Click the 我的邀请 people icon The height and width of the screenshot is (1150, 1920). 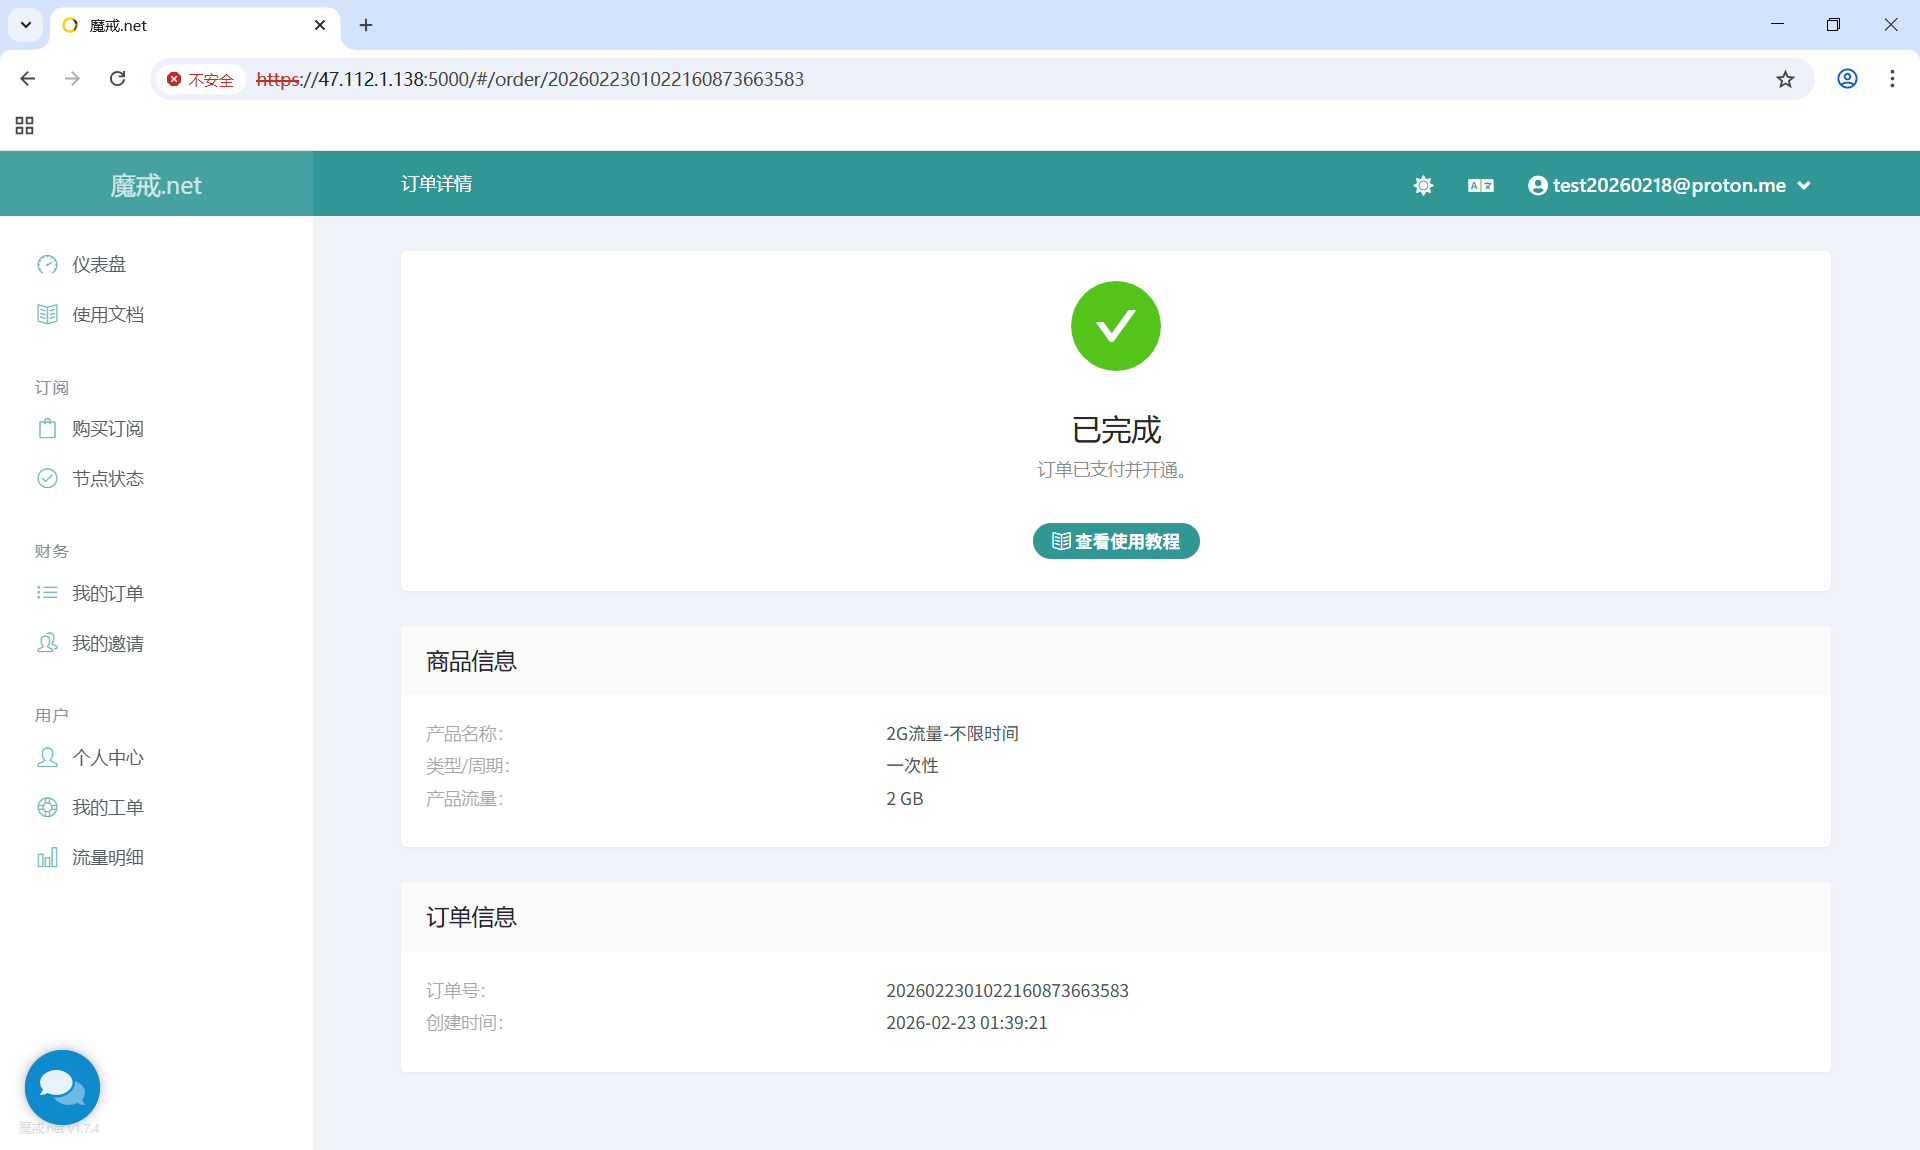tap(47, 643)
